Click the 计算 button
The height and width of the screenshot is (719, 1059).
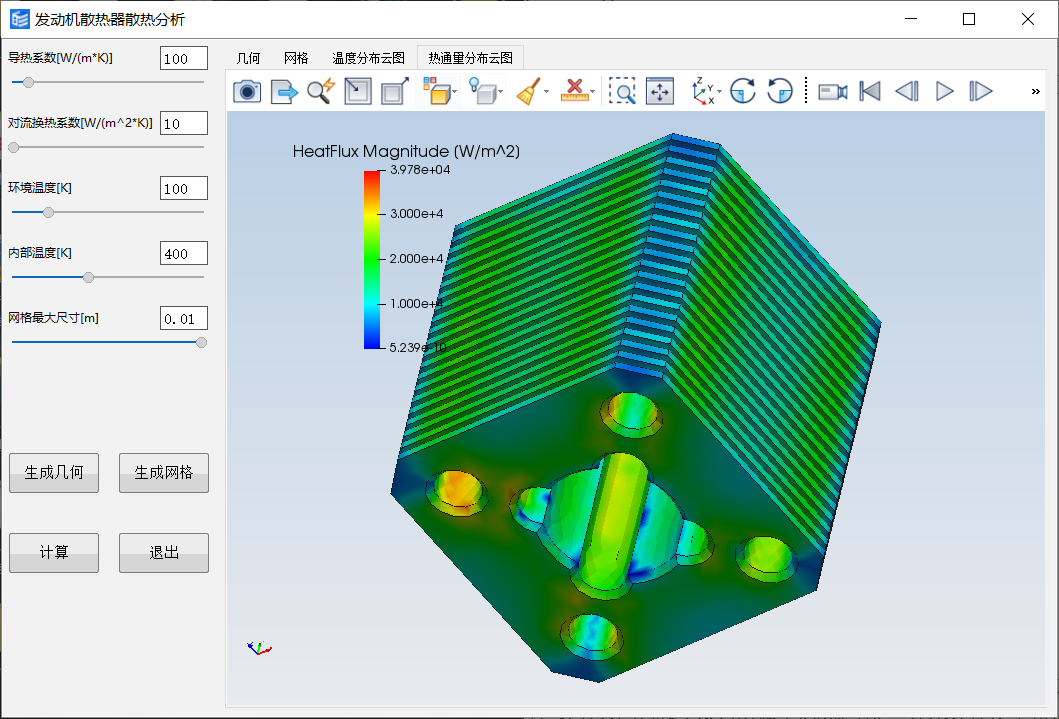click(54, 553)
